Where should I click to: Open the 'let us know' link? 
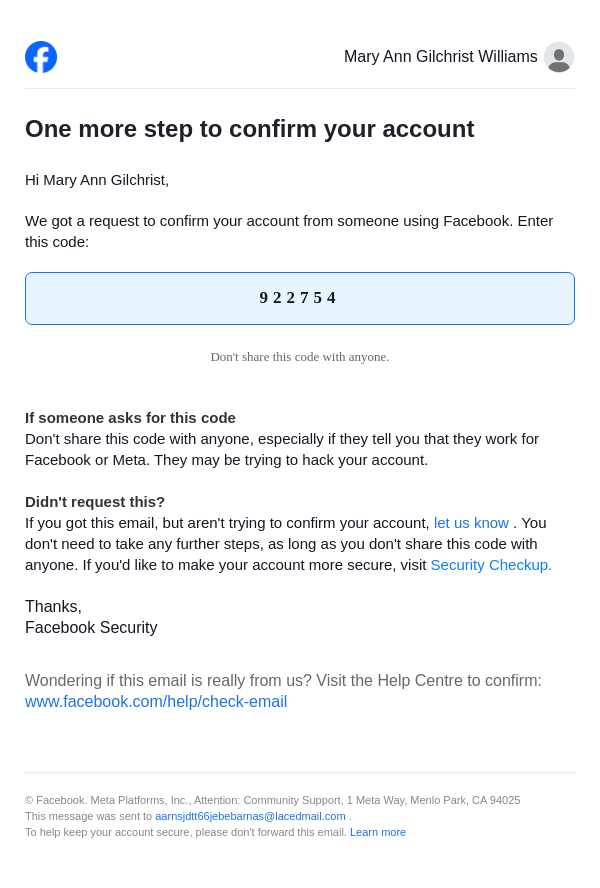click(x=471, y=523)
